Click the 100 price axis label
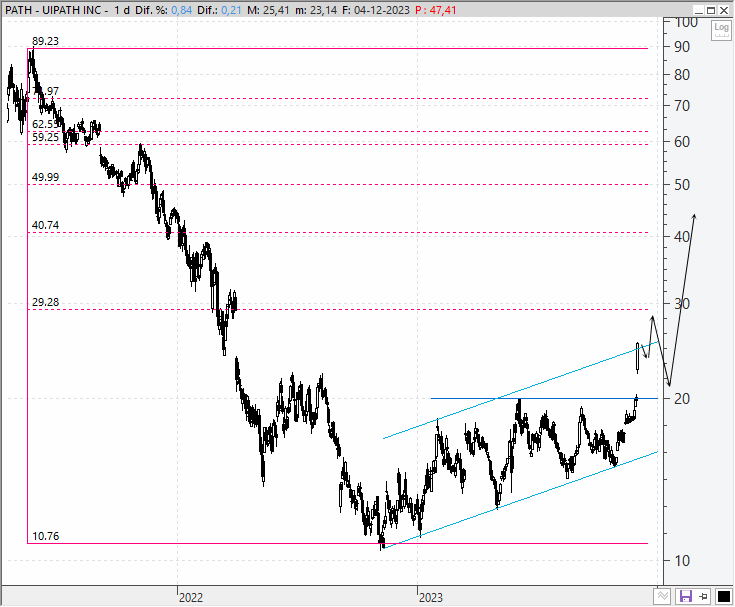This screenshot has height=607, width=735. point(687,22)
